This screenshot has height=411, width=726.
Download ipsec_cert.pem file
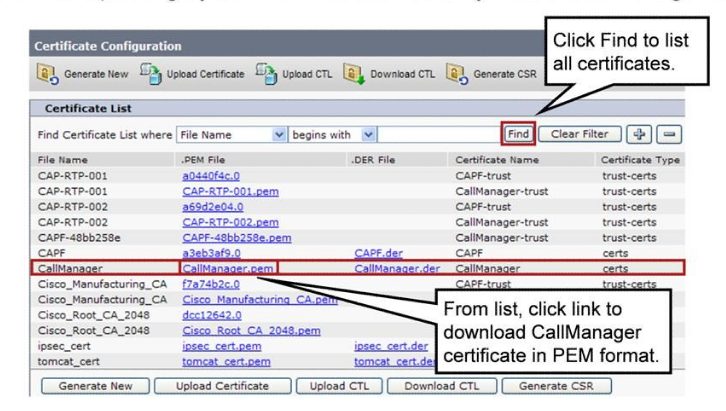(221, 346)
